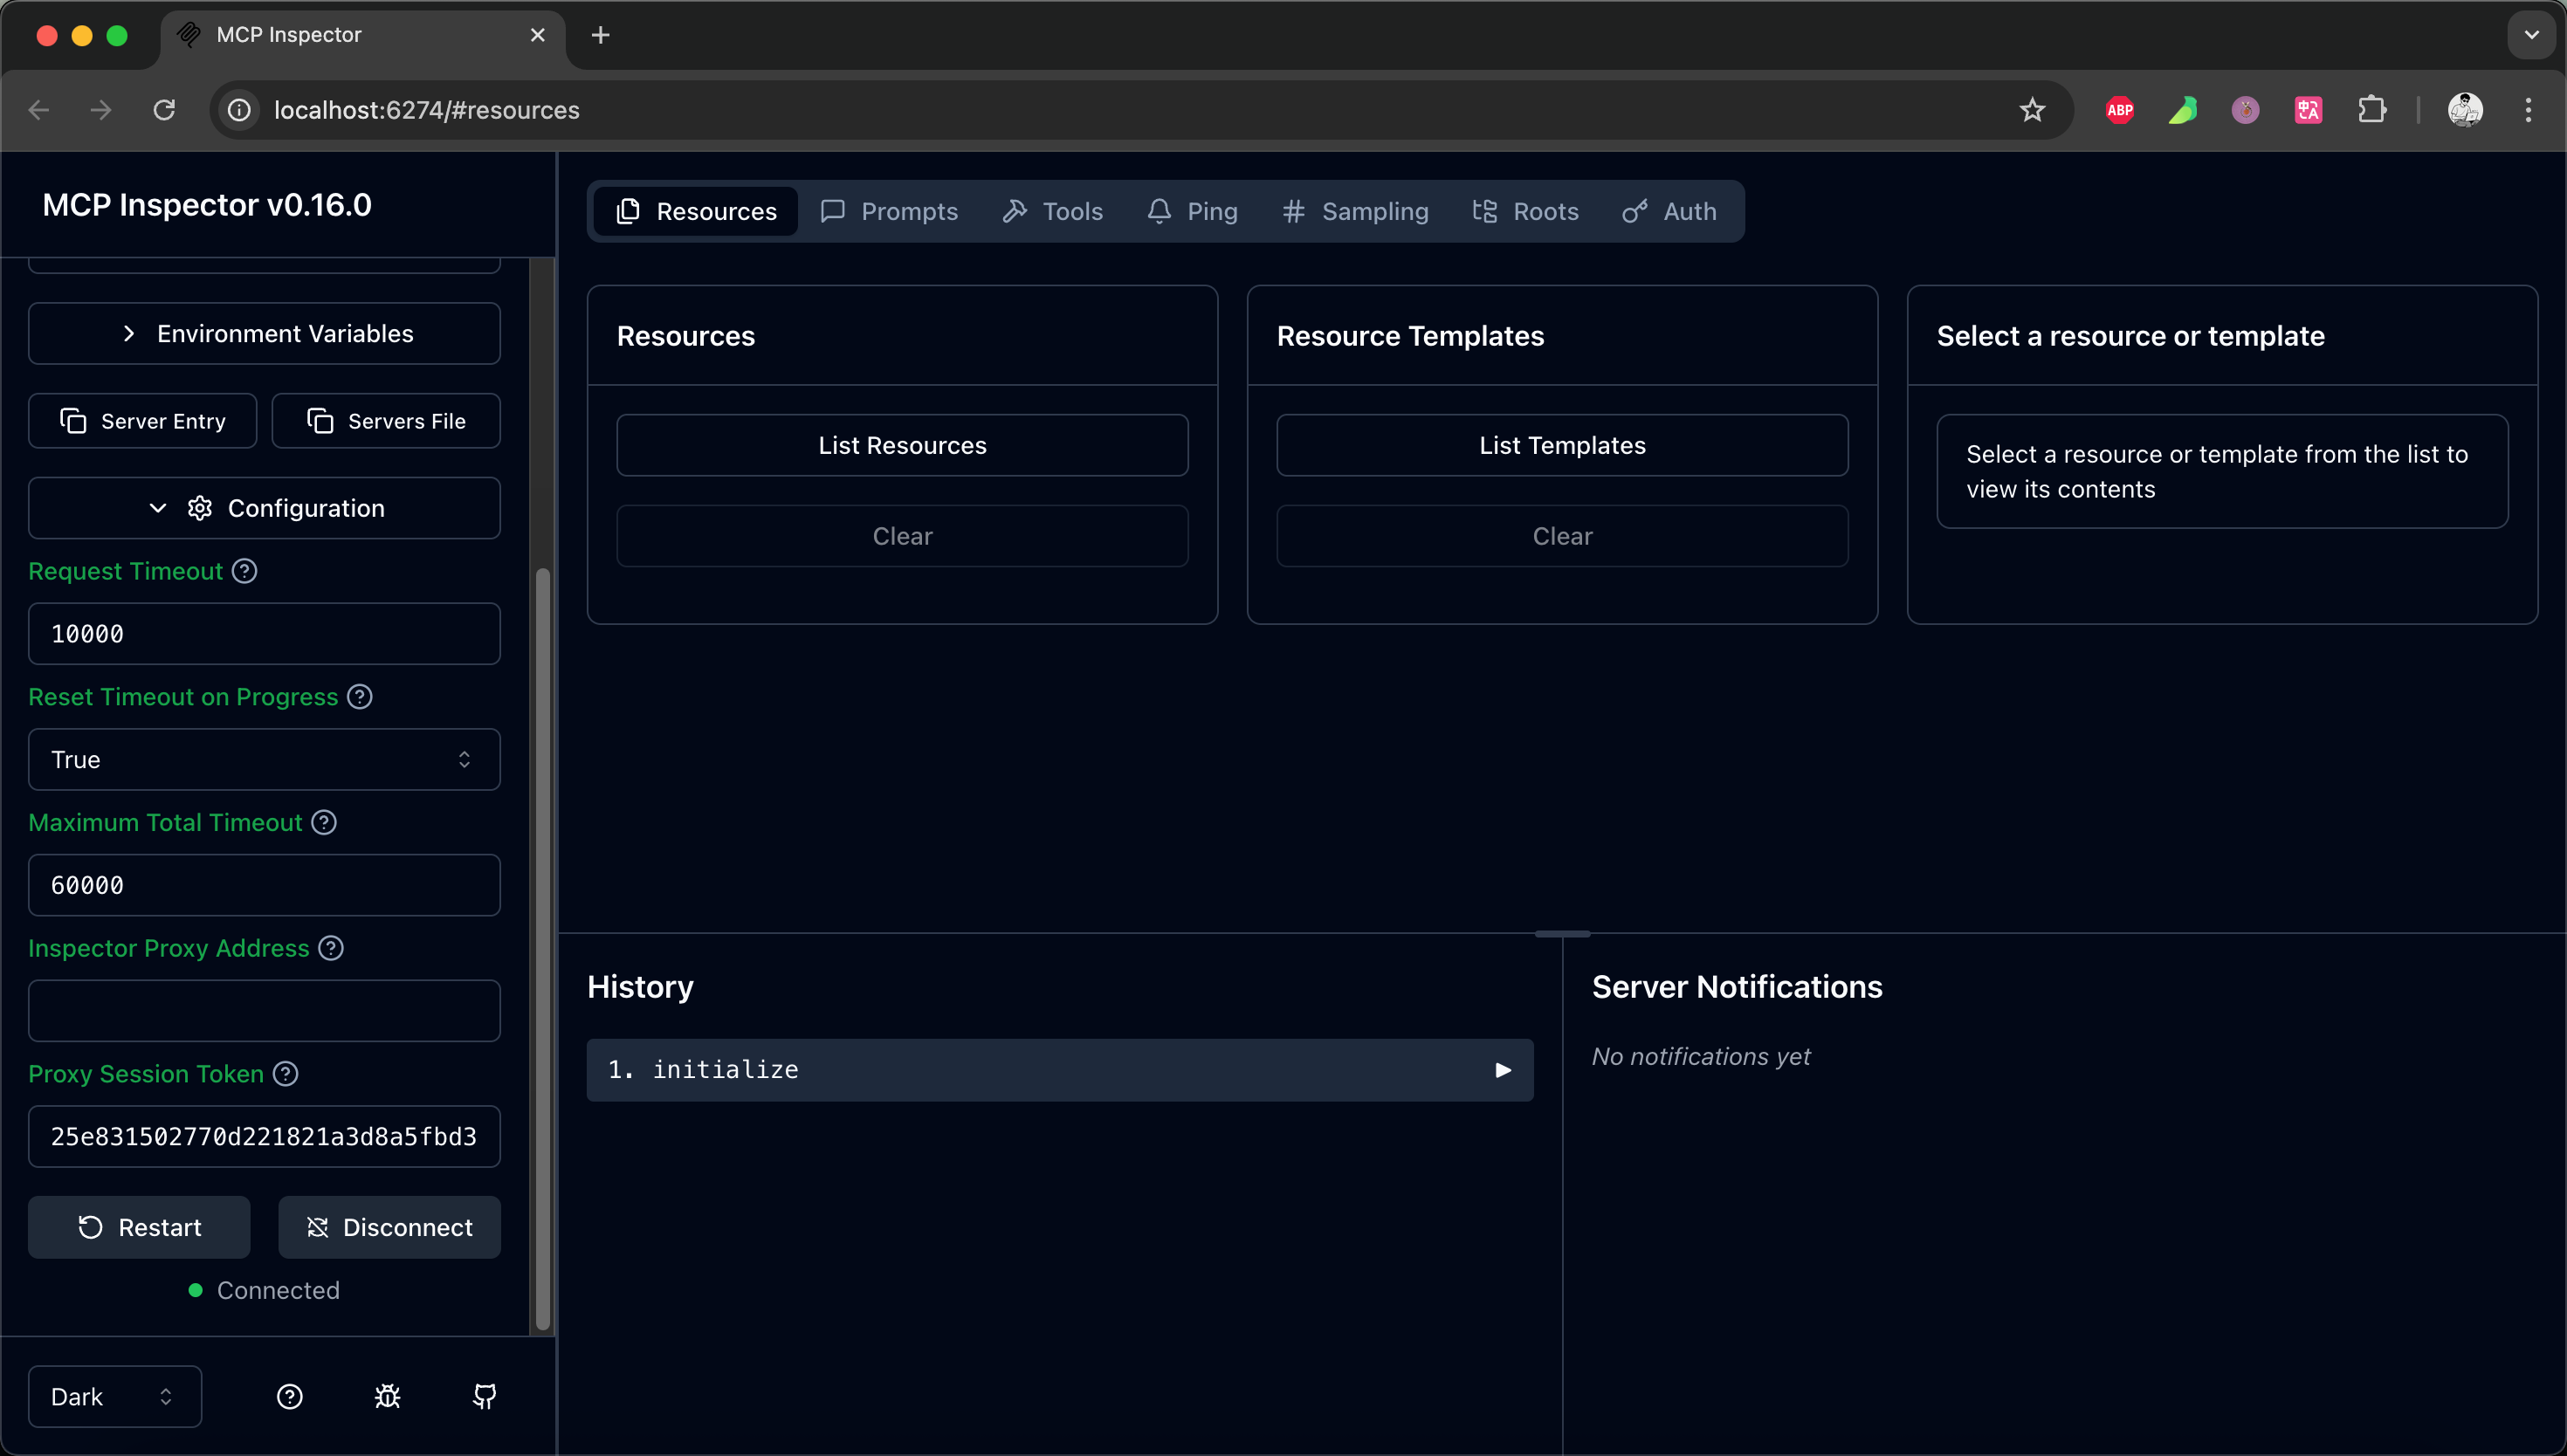Open the tab search dropdown arrow
This screenshot has height=1456, width=2567.
tap(2531, 35)
